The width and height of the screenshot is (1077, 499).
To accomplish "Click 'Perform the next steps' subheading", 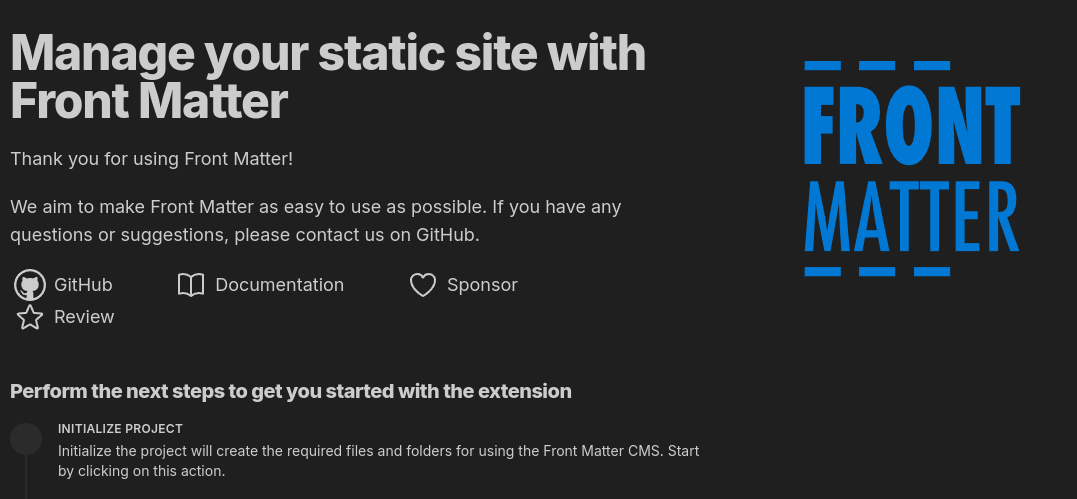I will 291,391.
